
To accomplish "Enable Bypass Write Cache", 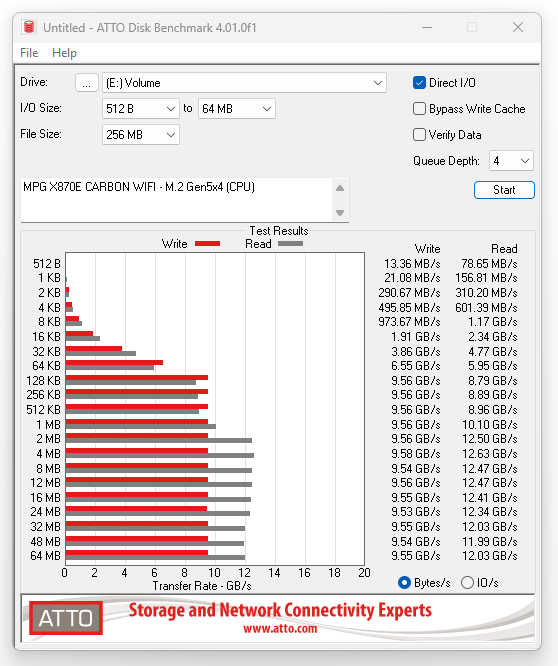I will tap(419, 109).
